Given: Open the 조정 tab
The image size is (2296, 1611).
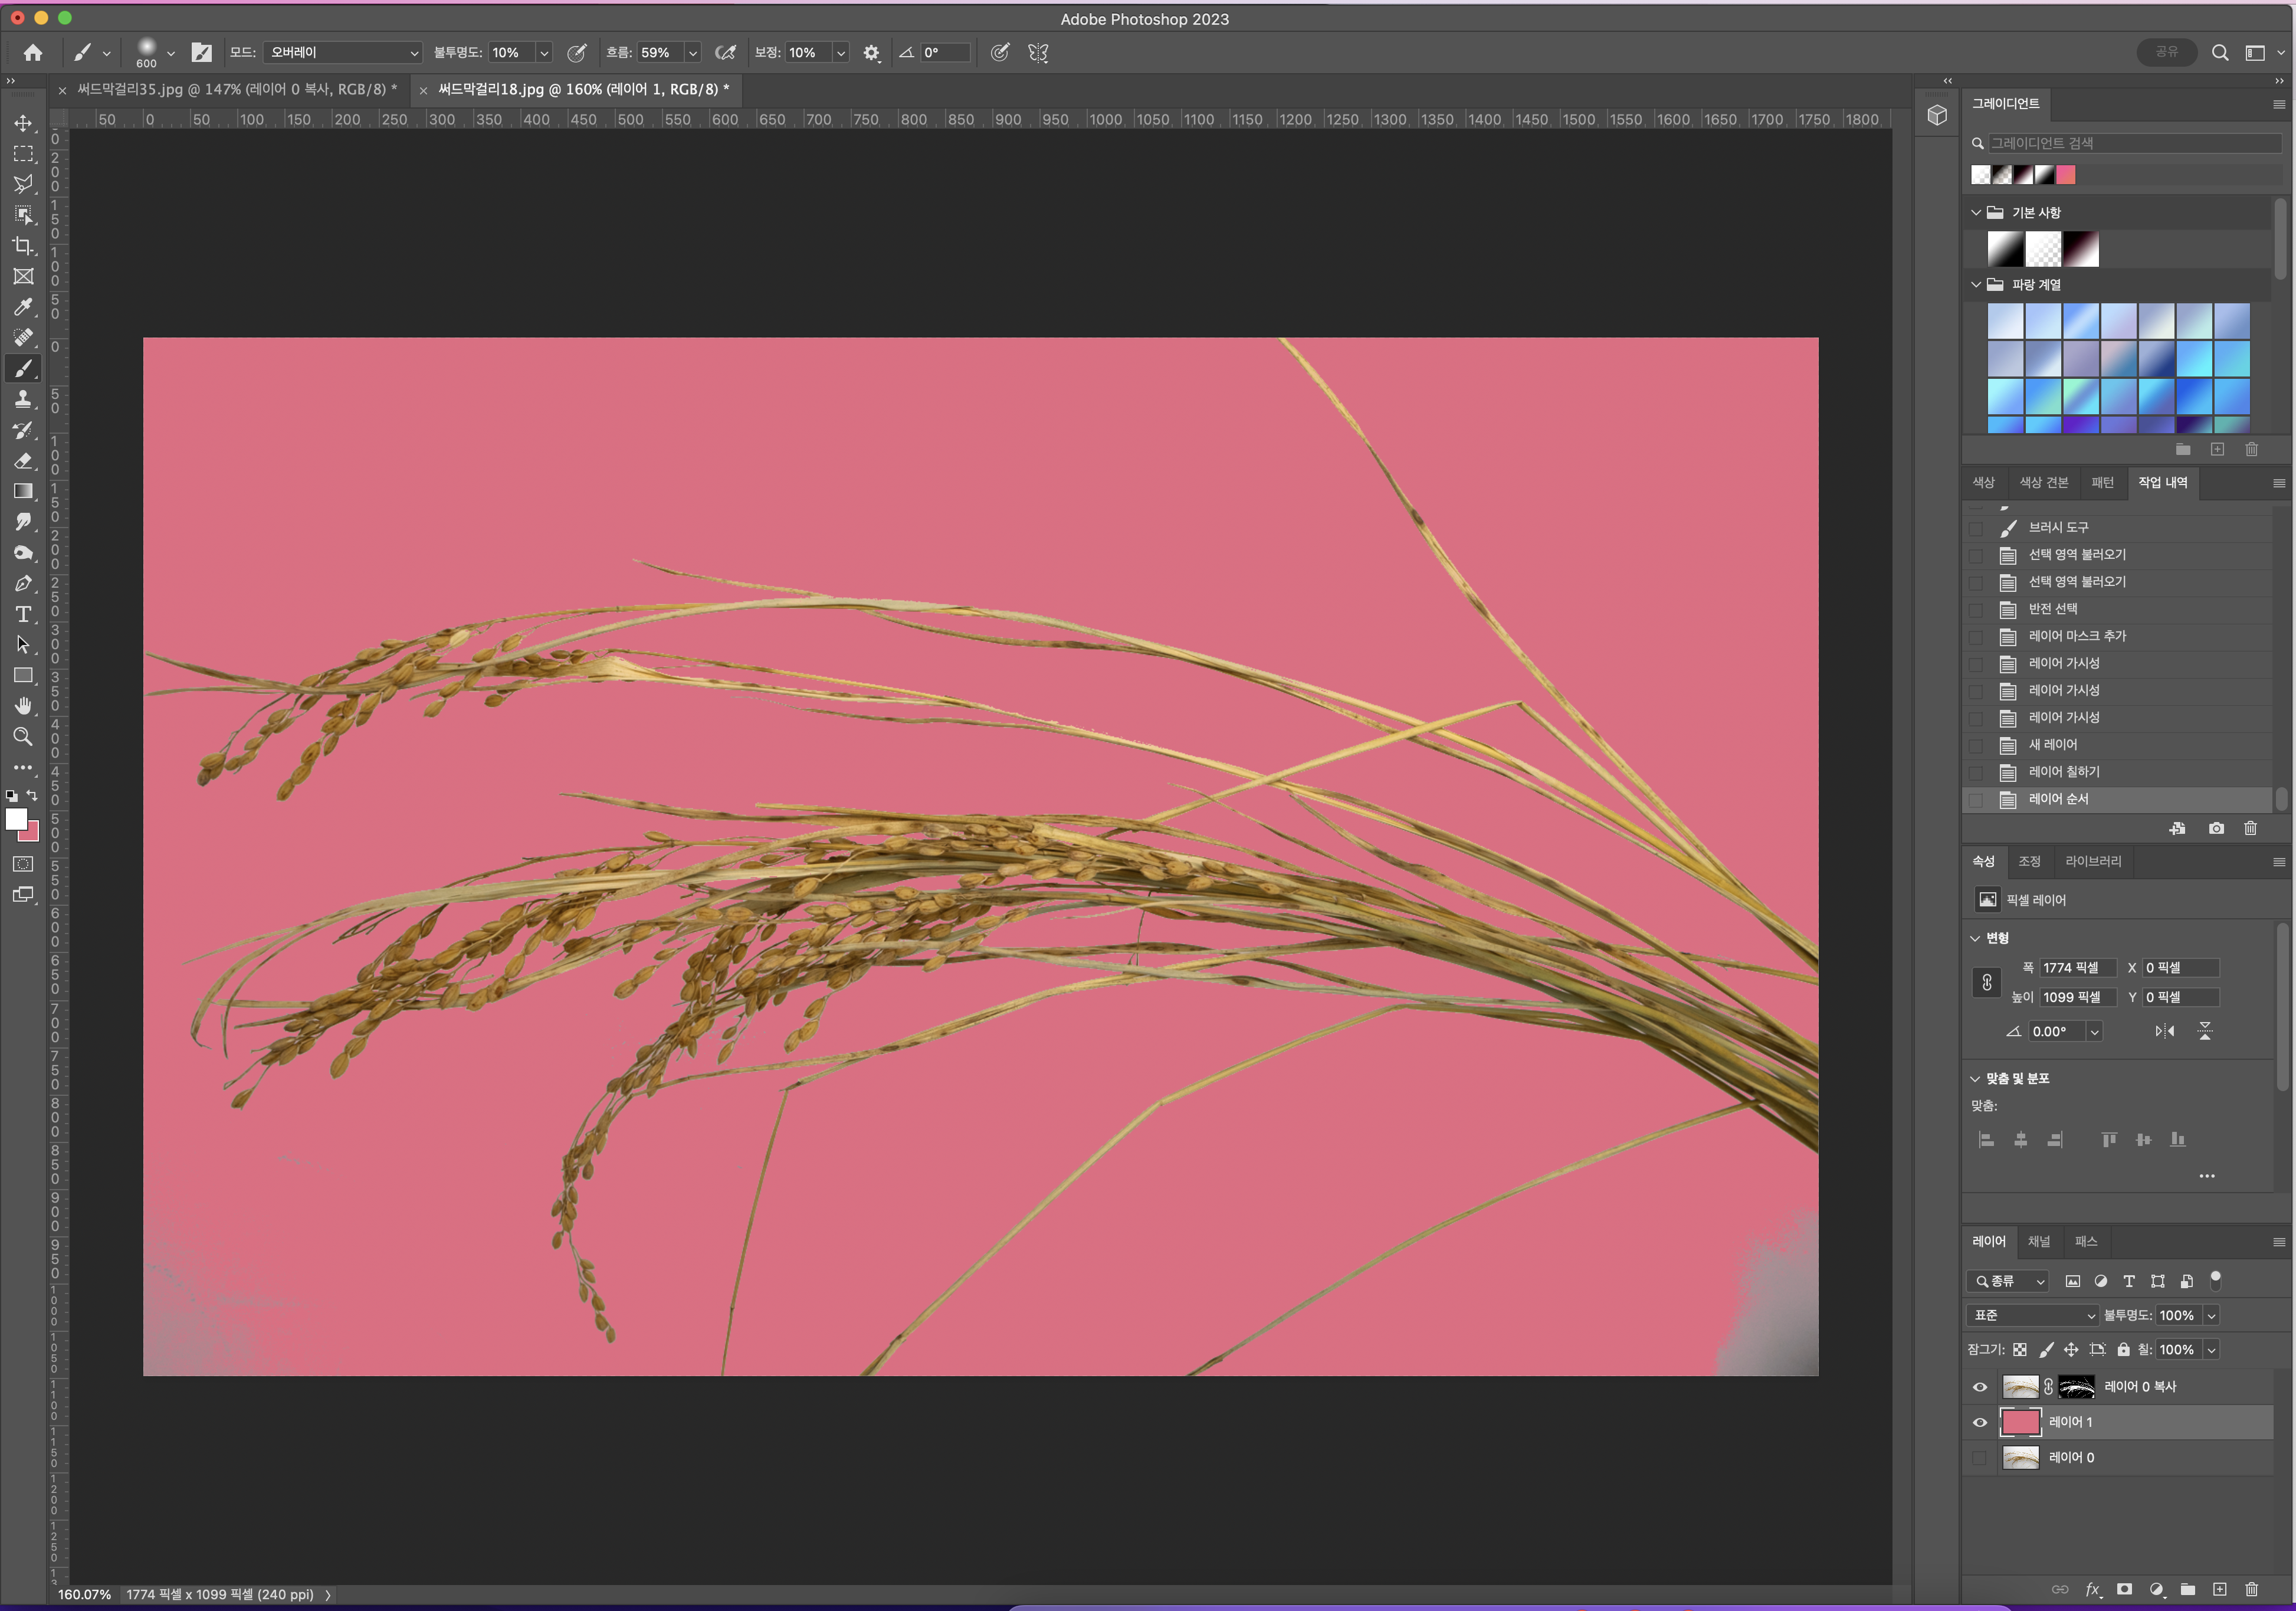Looking at the screenshot, I should [x=2029, y=861].
